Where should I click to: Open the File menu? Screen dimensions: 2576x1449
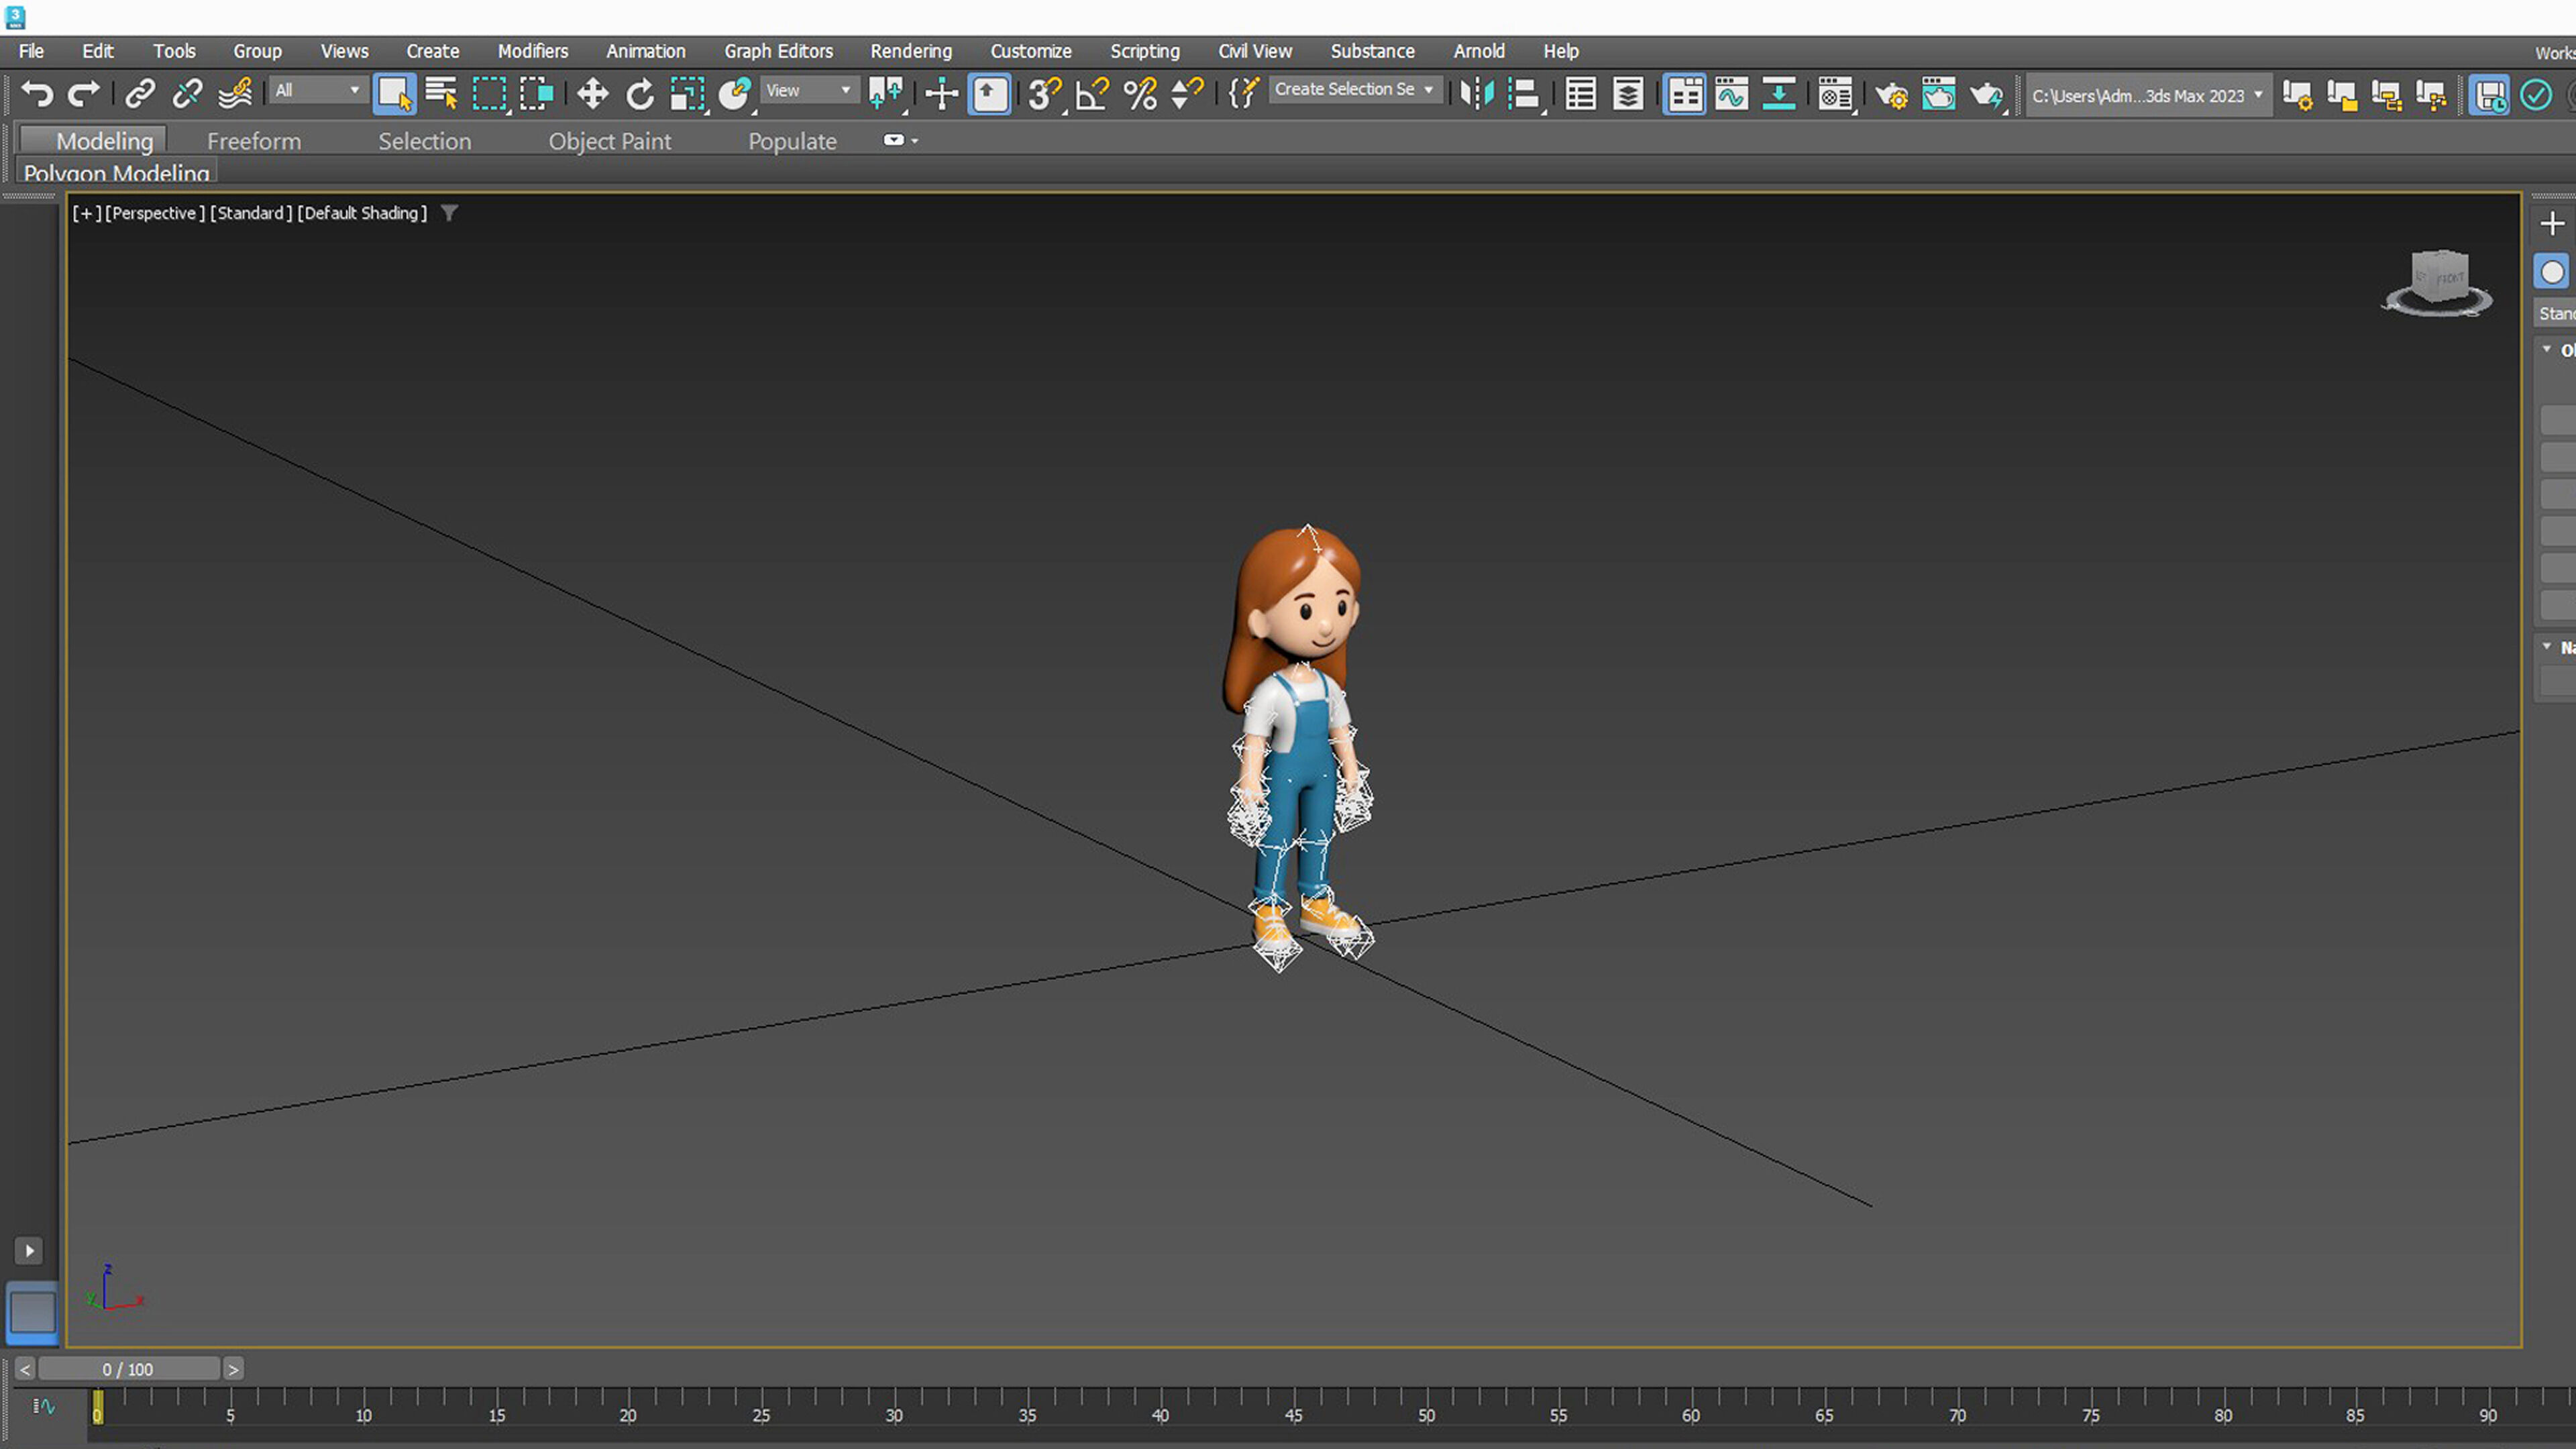(31, 51)
